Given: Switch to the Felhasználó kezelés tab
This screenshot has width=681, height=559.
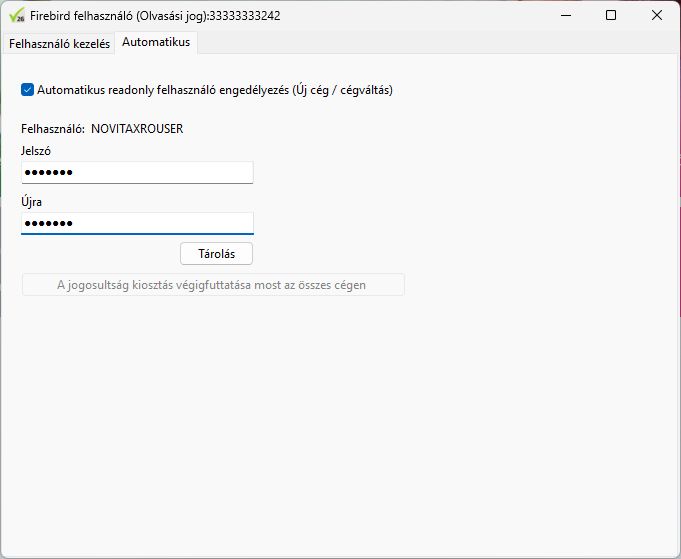Looking at the screenshot, I should click(x=58, y=43).
